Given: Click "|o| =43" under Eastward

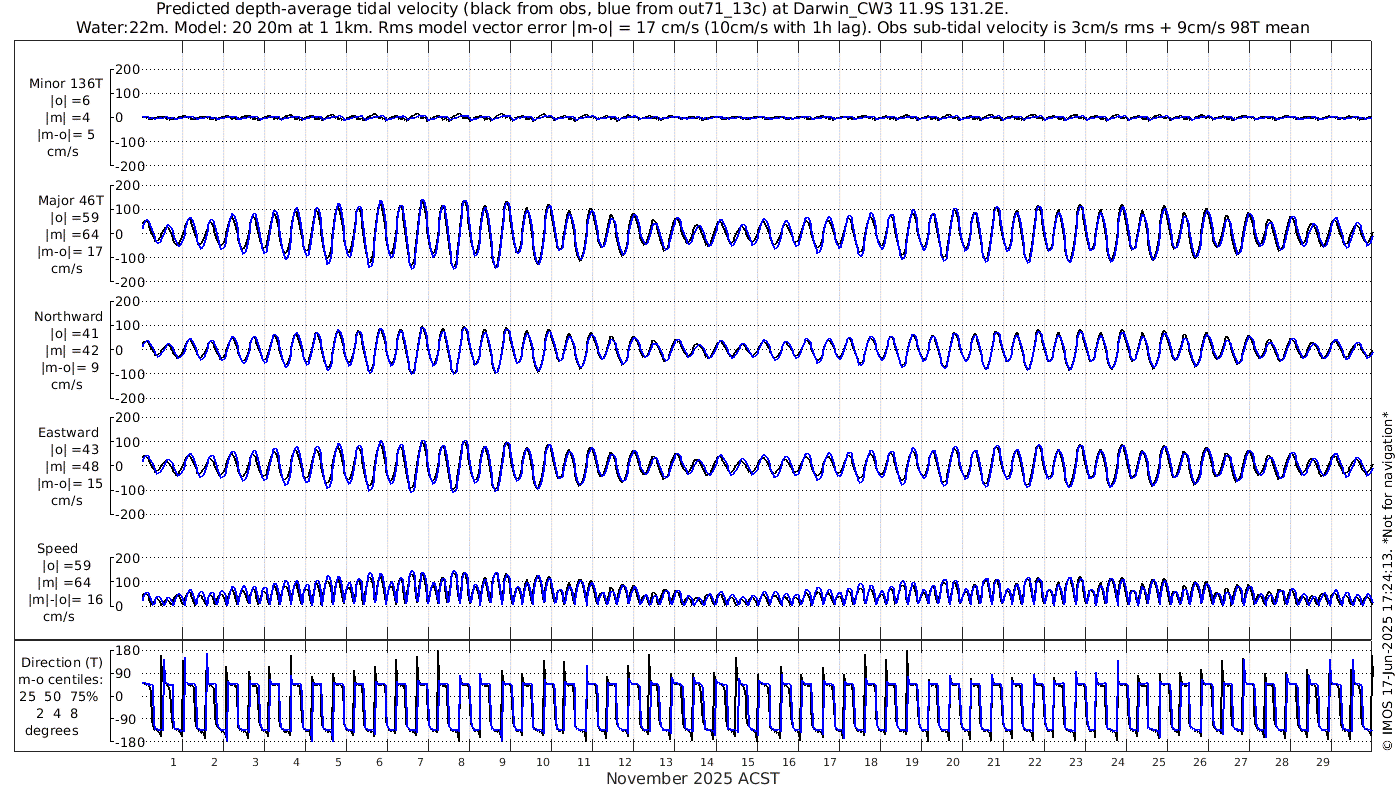Looking at the screenshot, I should point(72,450).
